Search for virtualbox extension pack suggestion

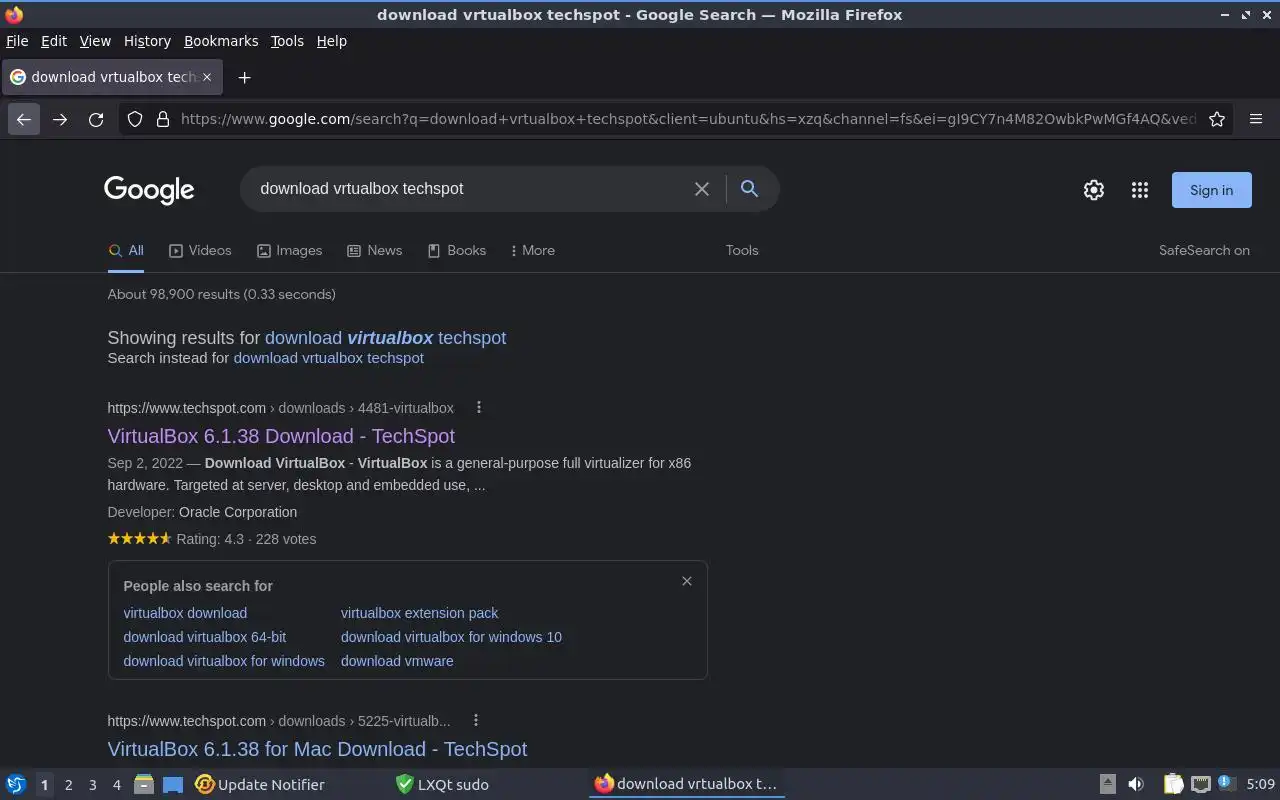(419, 613)
